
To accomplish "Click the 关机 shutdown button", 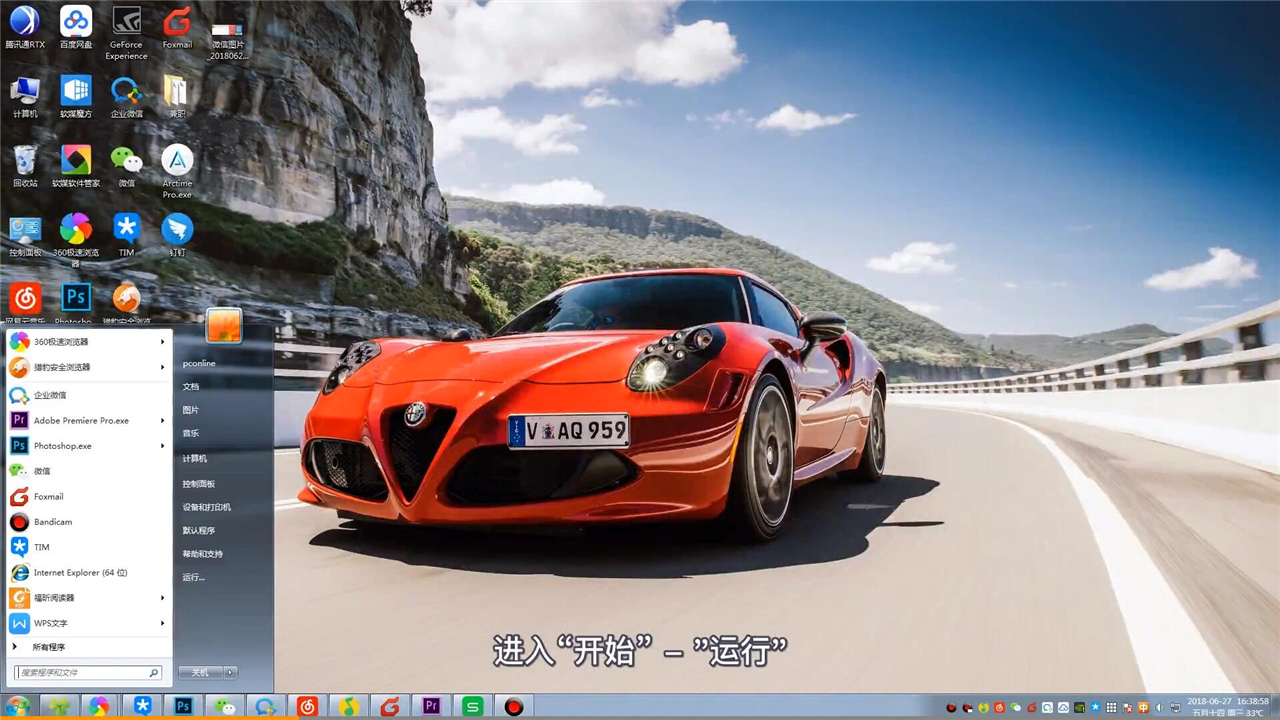I will click(200, 673).
